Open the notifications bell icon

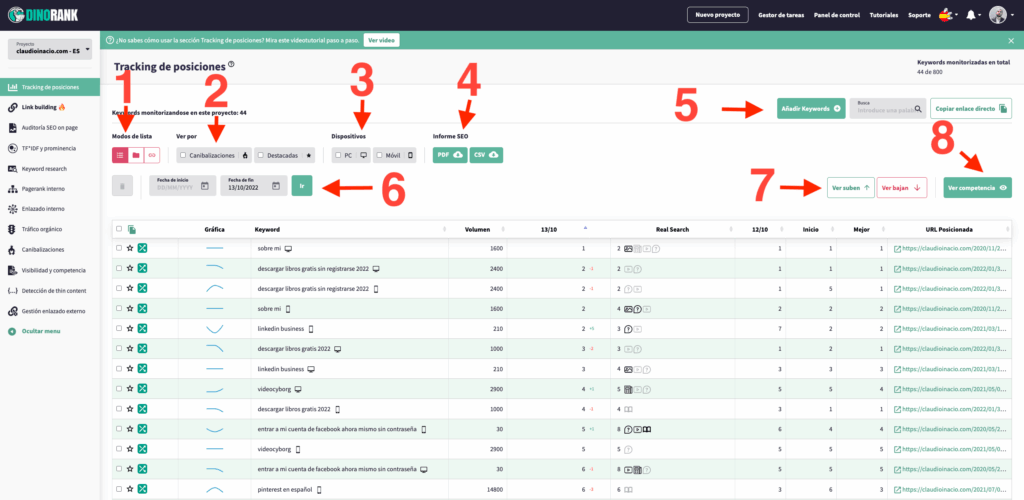point(970,15)
